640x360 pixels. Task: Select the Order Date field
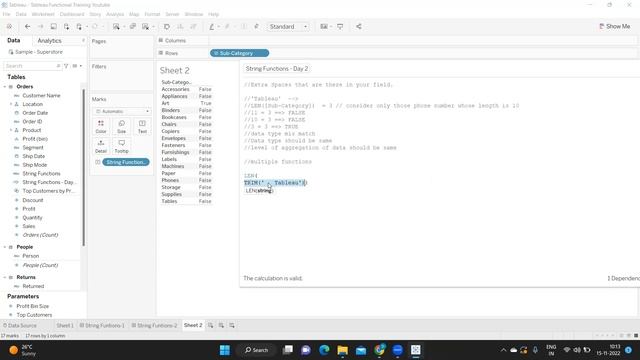click(x=35, y=113)
